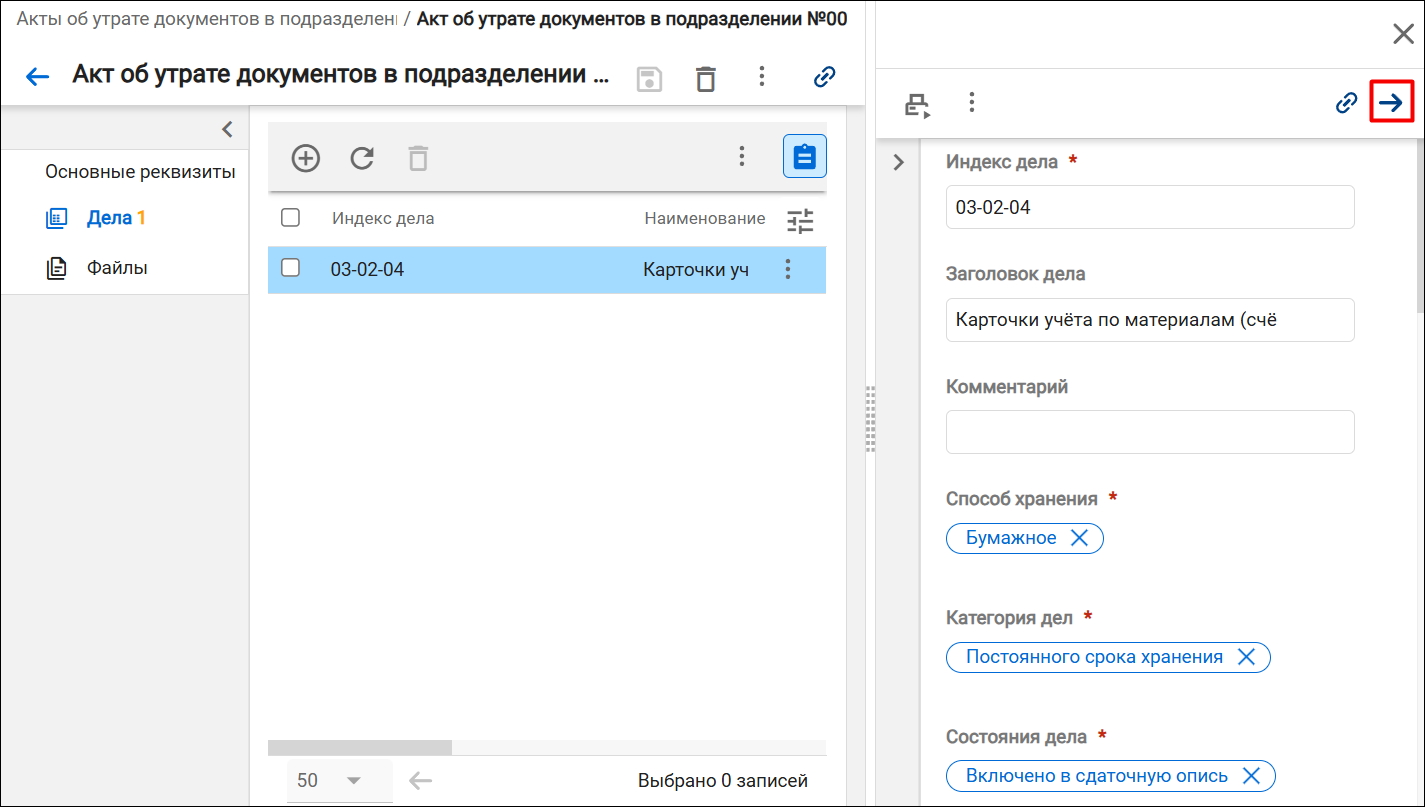This screenshot has height=807, width=1425.
Task: Add a new record with plus icon
Action: (305, 158)
